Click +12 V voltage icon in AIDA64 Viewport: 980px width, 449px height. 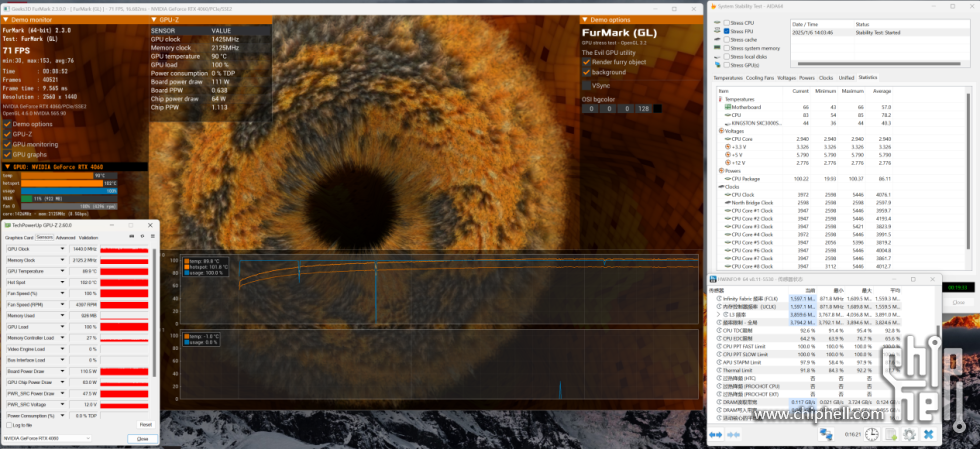728,163
